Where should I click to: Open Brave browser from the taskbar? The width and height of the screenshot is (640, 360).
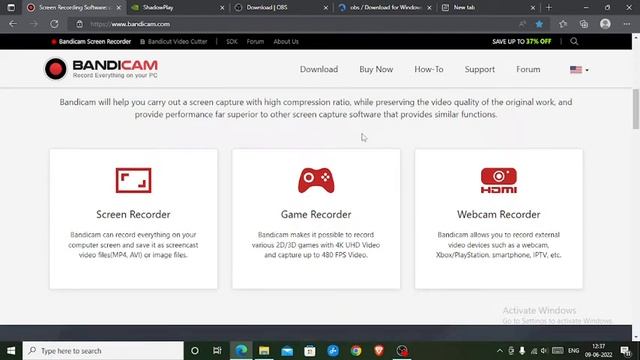click(379, 351)
